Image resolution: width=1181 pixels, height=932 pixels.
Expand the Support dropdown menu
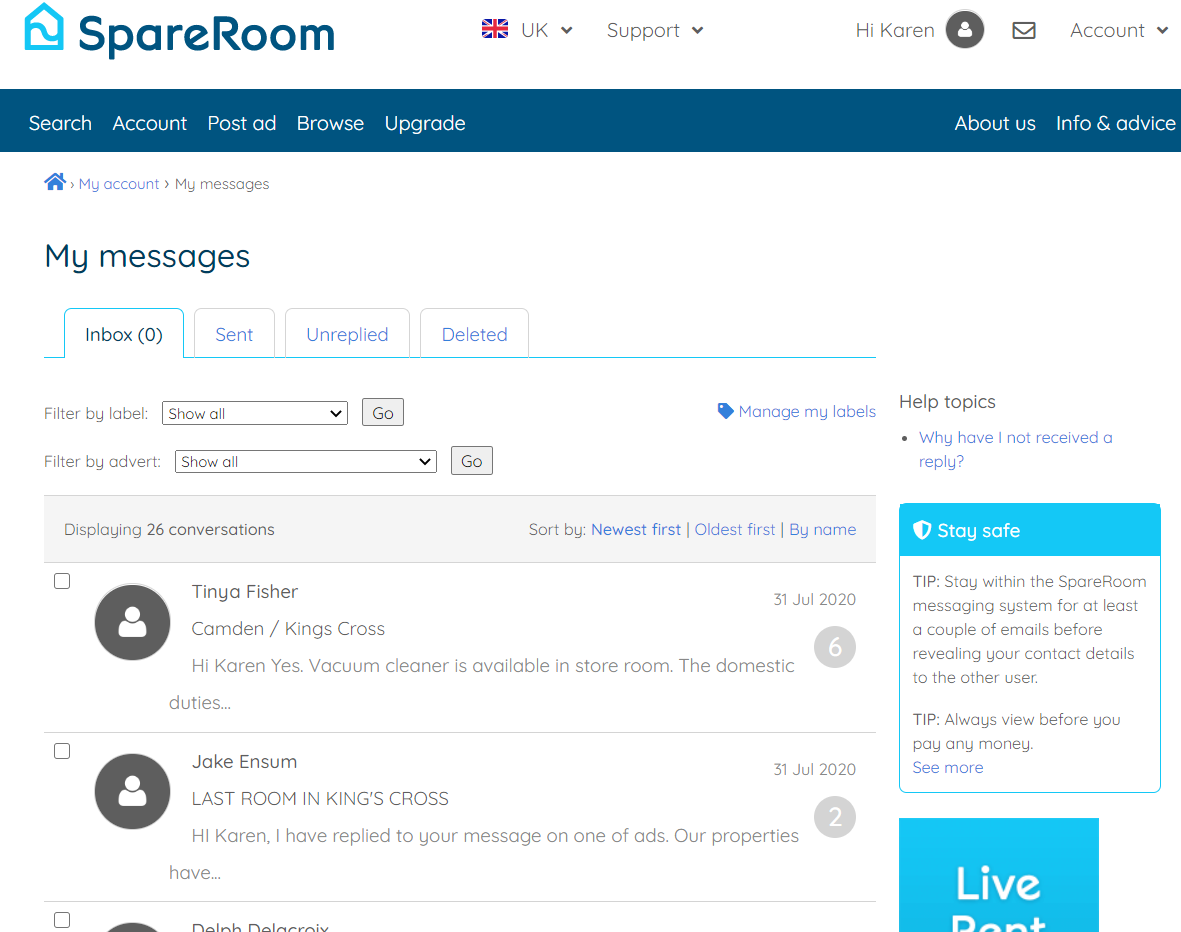click(x=655, y=30)
